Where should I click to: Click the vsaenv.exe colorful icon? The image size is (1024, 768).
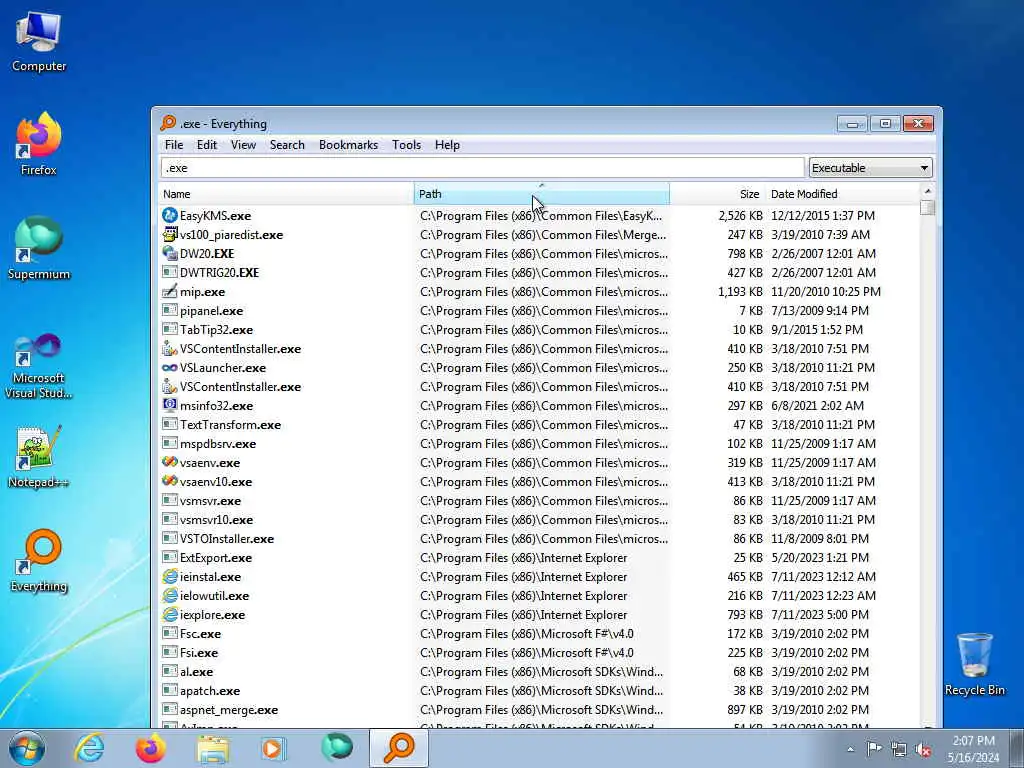(x=170, y=462)
